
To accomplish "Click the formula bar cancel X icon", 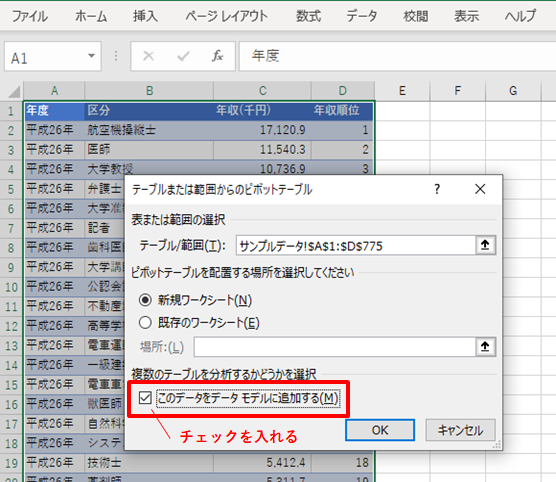I will pyautogui.click(x=149, y=56).
